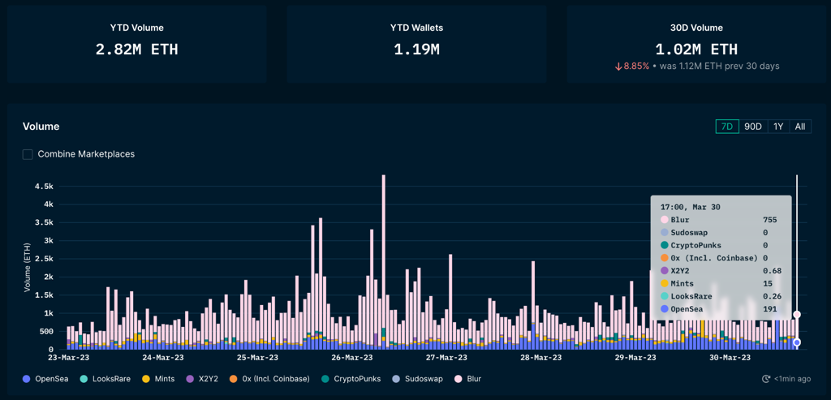Show the All time range
832x400 pixels.
pos(800,127)
